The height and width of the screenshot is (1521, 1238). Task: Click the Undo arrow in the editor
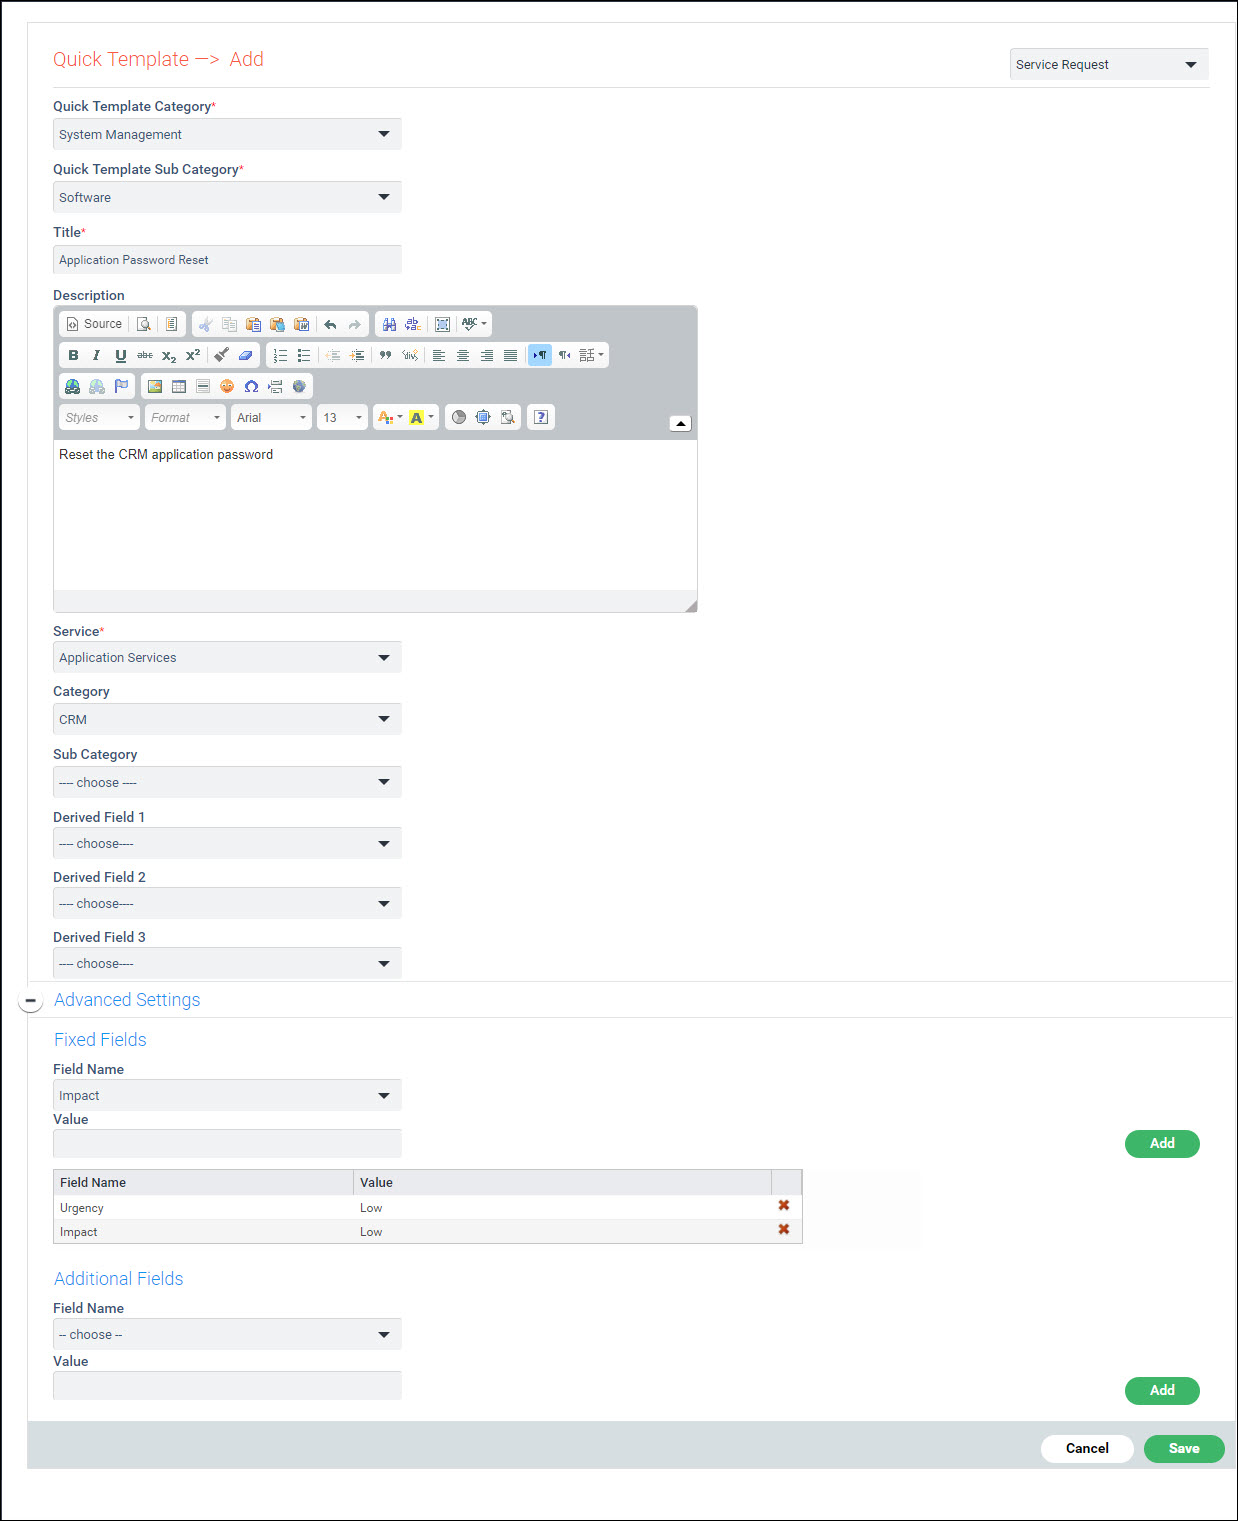click(x=329, y=324)
